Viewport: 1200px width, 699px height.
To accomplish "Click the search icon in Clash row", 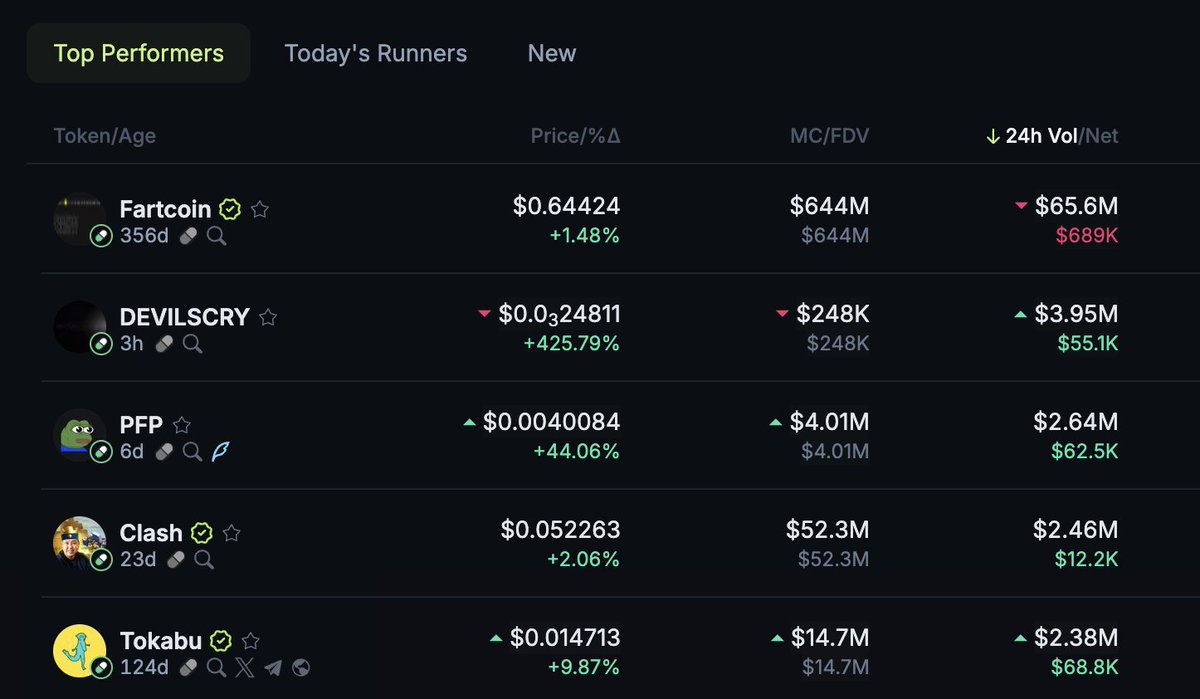I will pos(204,560).
